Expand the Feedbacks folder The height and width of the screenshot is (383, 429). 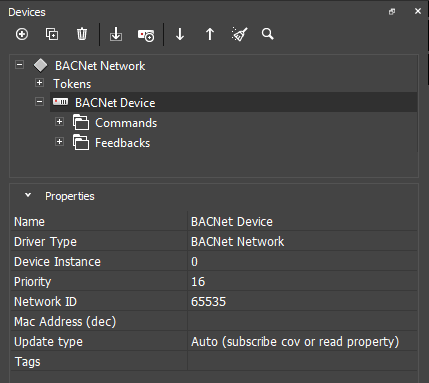[59, 142]
